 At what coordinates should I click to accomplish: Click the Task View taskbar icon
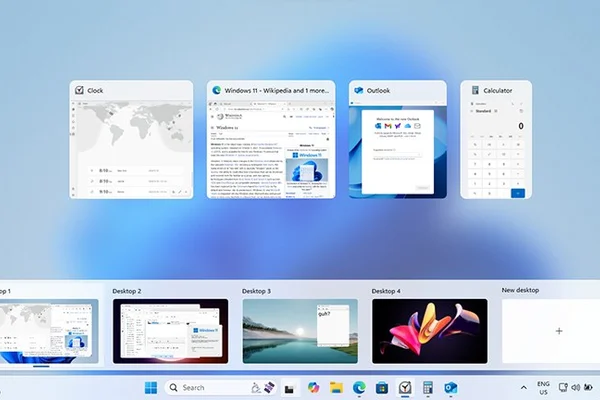click(290, 388)
